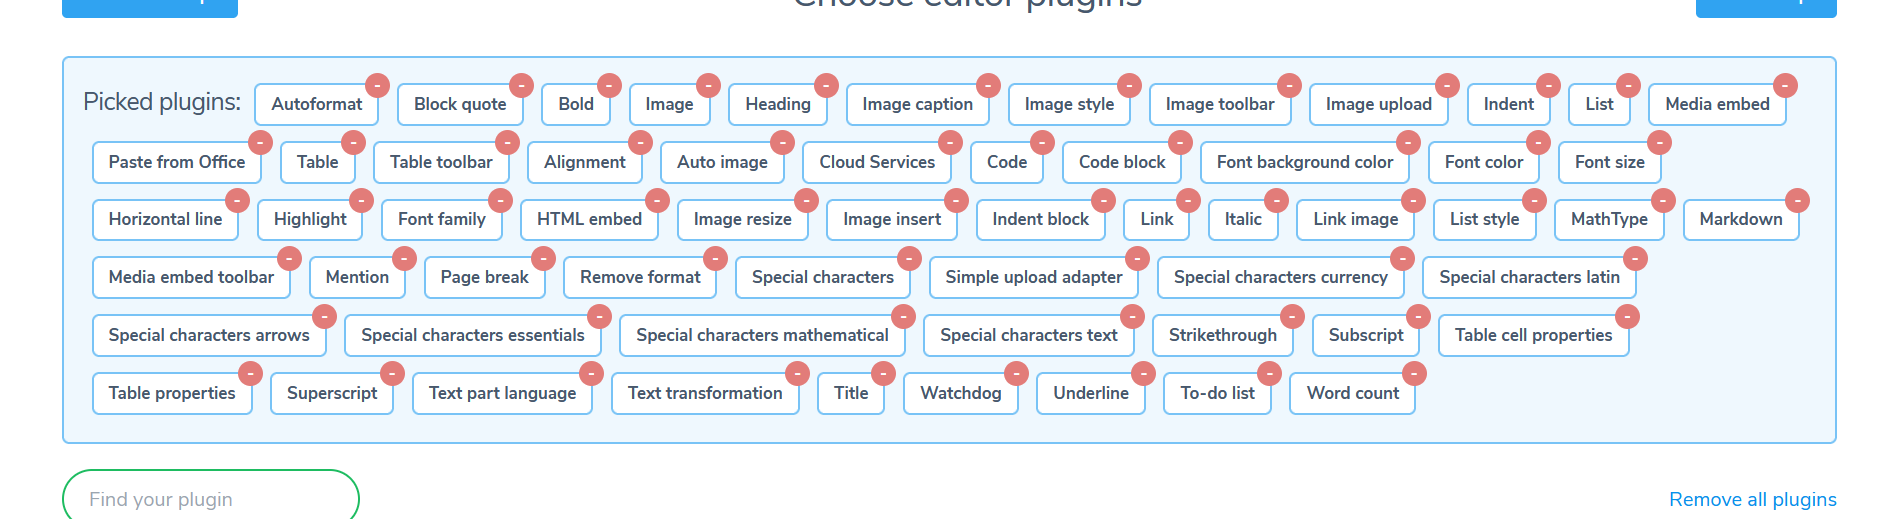Click the Indent plugin tag
This screenshot has width=1877, height=519.
coord(1508,104)
